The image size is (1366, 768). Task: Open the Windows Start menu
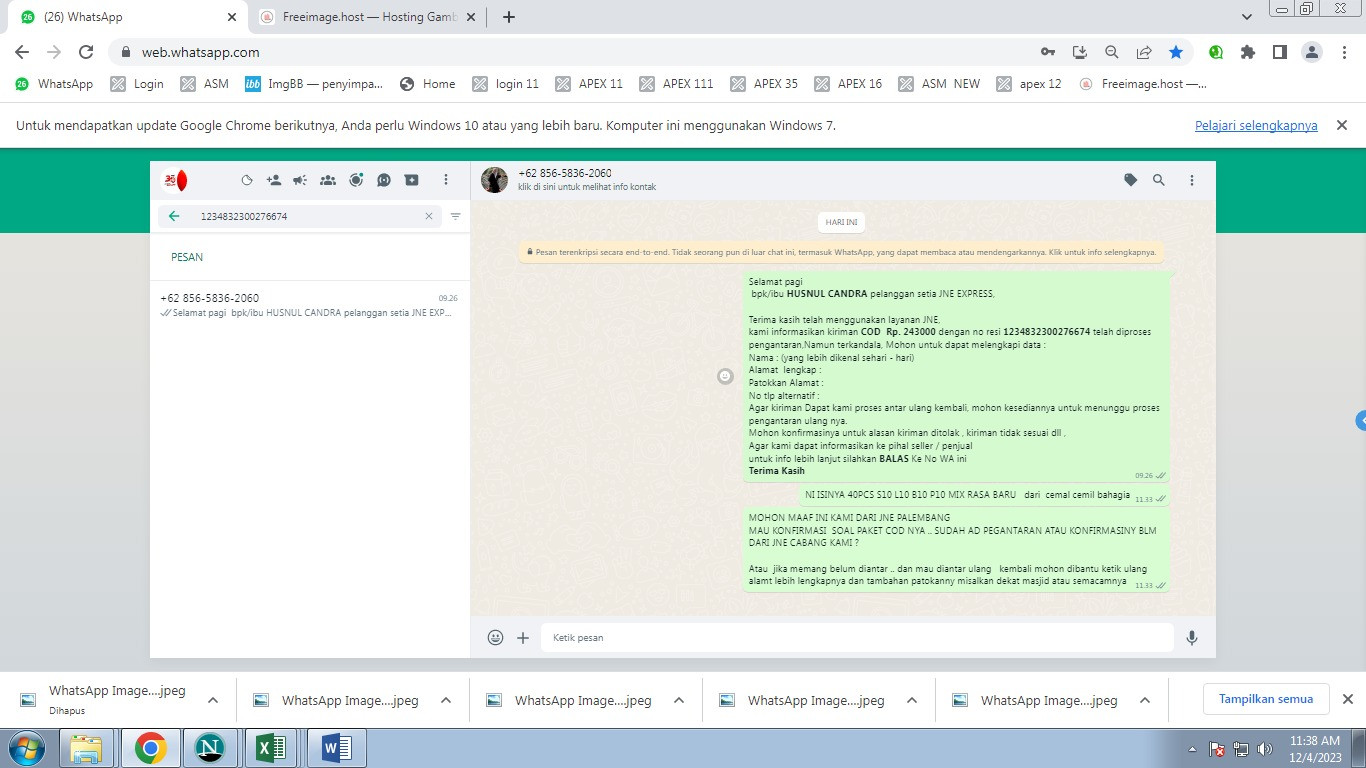click(x=26, y=748)
